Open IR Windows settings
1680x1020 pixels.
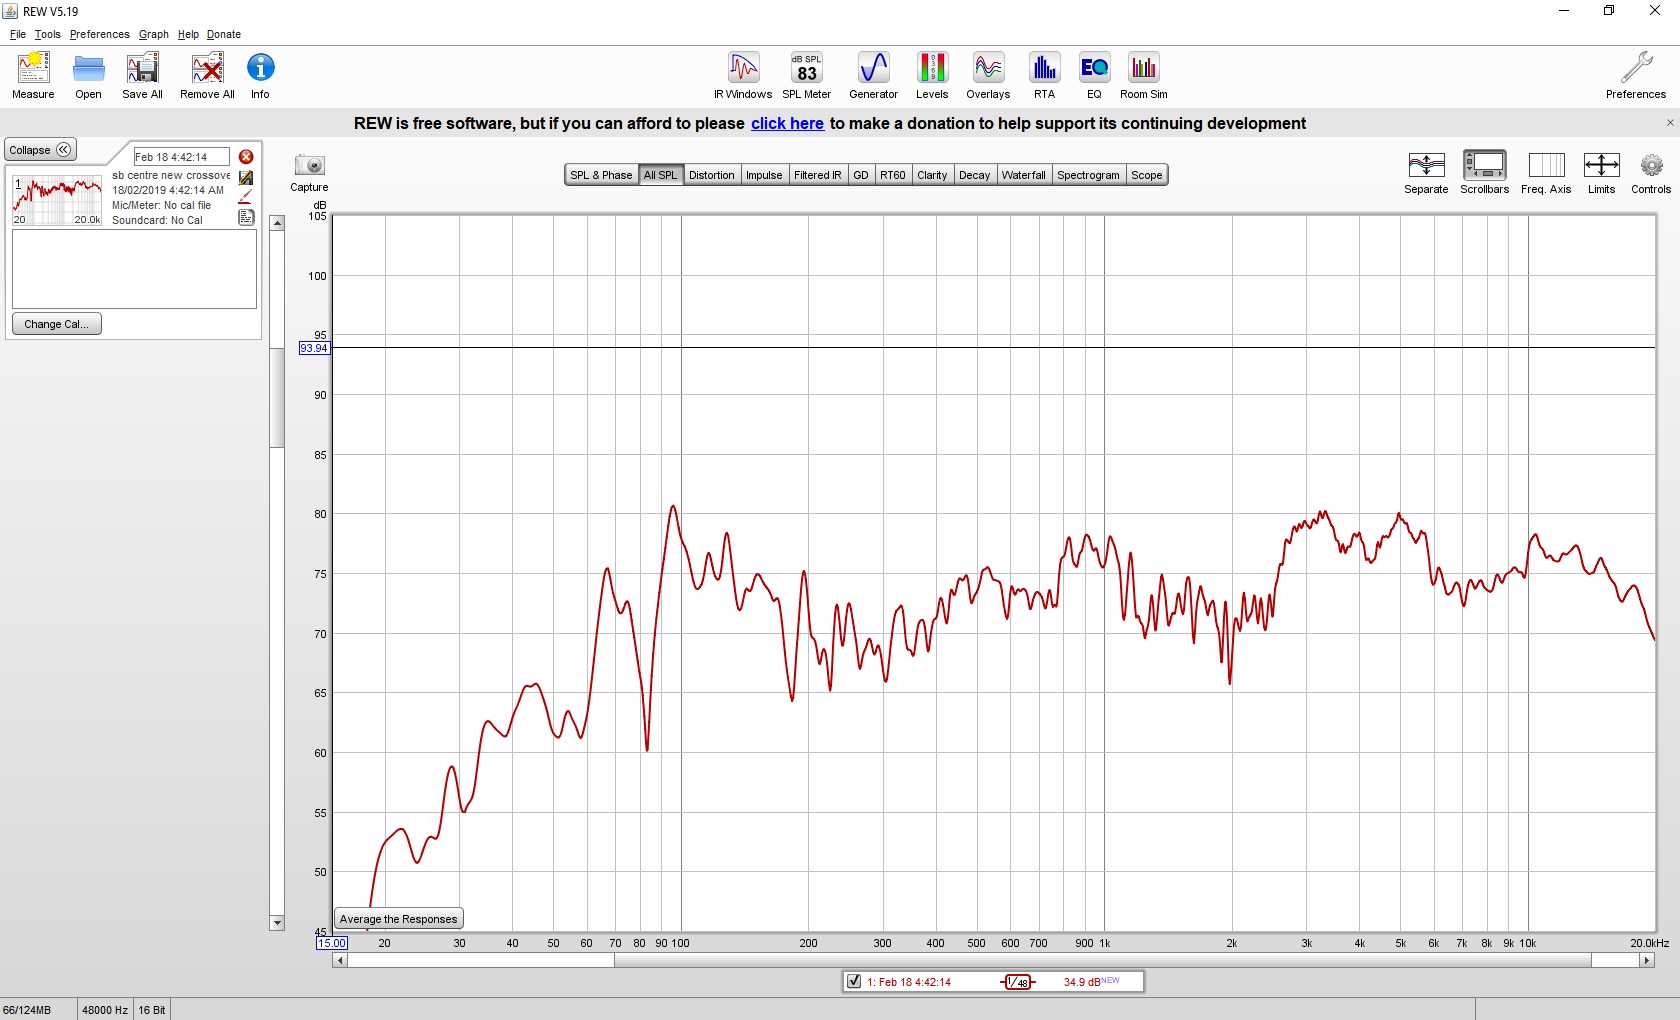point(743,76)
